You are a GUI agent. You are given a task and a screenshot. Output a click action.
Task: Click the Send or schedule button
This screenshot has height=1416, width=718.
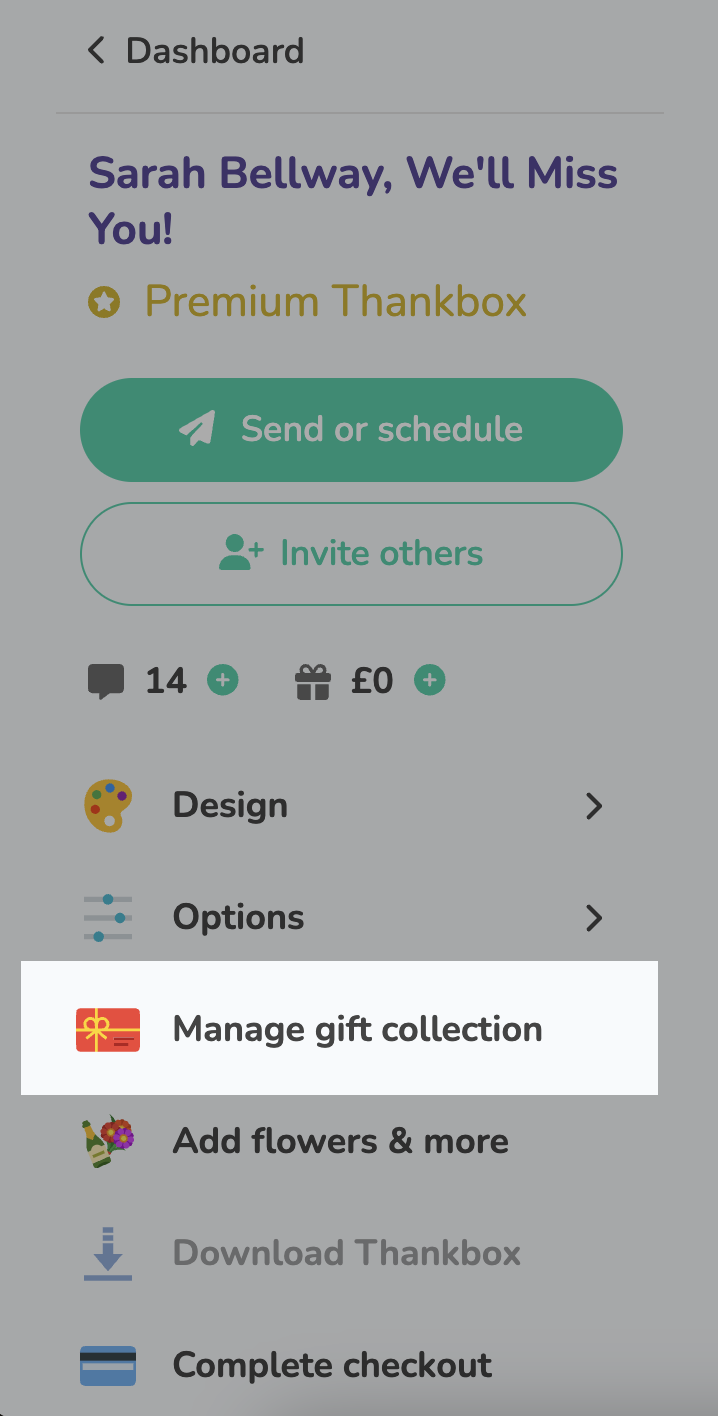point(351,428)
